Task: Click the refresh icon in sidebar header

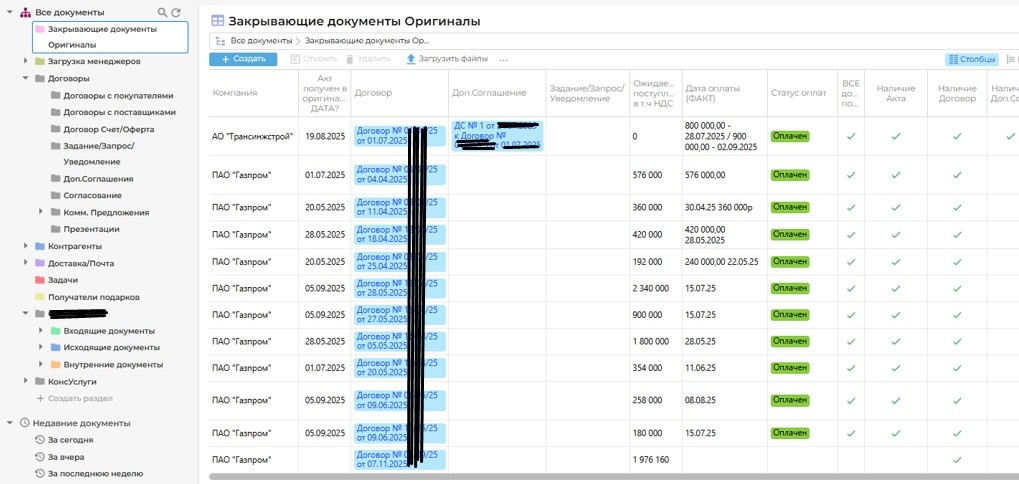Action: tap(175, 12)
